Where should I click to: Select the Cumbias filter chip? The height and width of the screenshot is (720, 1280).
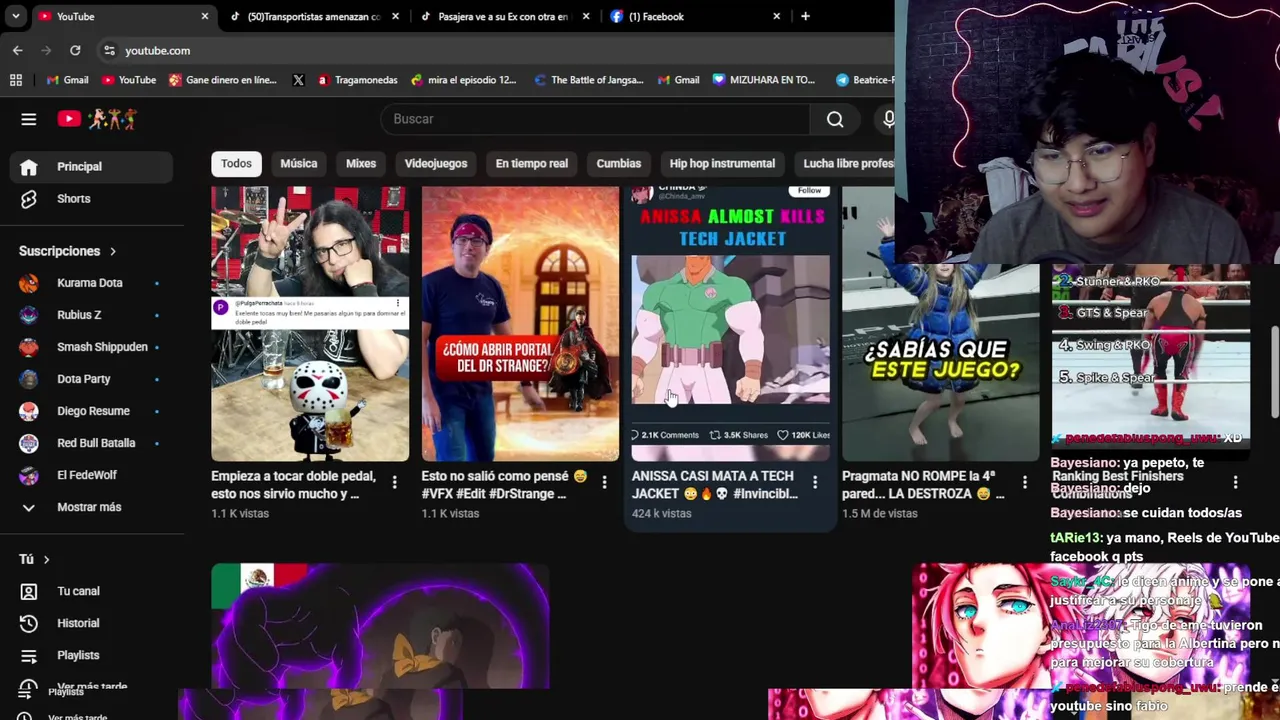coord(619,163)
